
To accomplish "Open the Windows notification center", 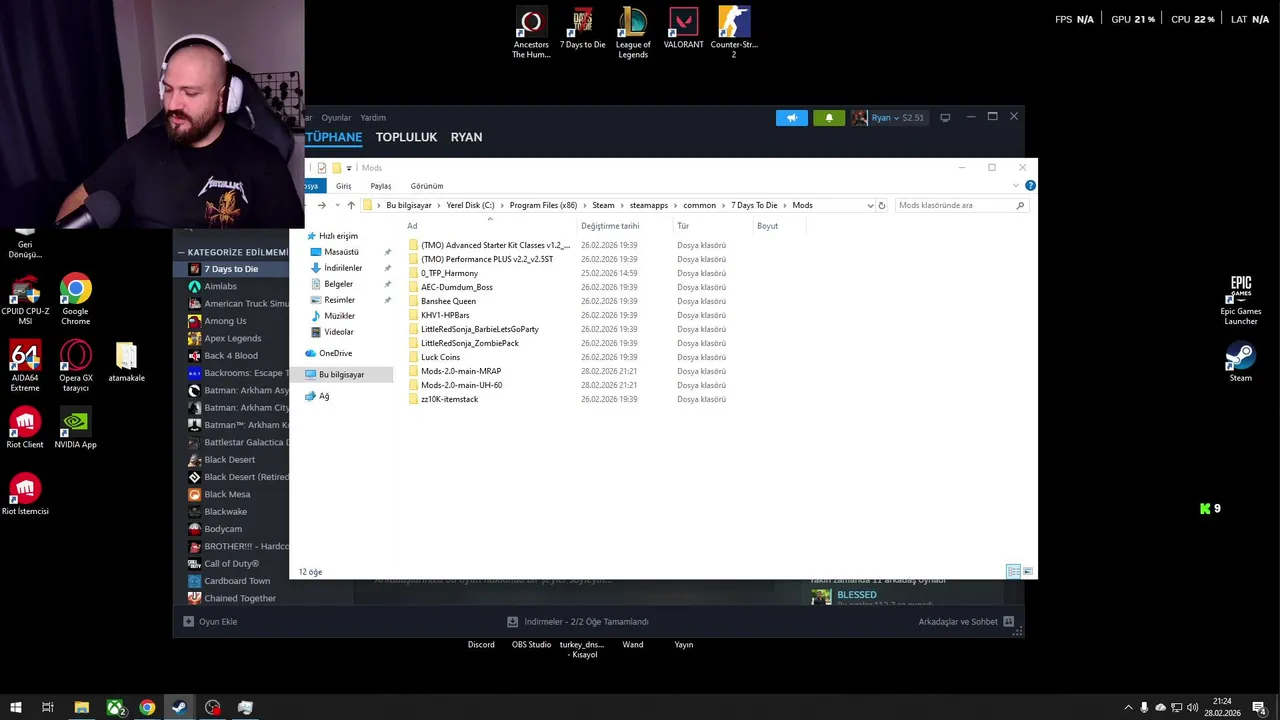I will (x=1259, y=707).
